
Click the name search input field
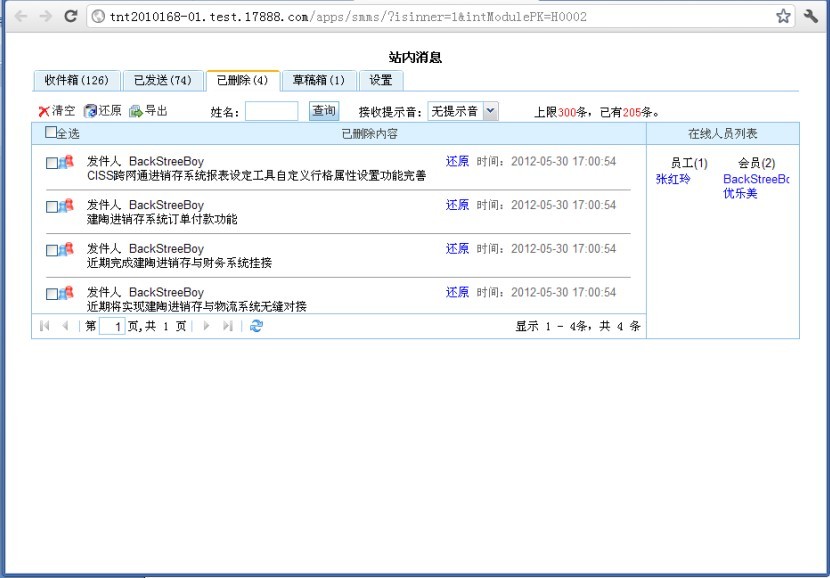[x=271, y=112]
